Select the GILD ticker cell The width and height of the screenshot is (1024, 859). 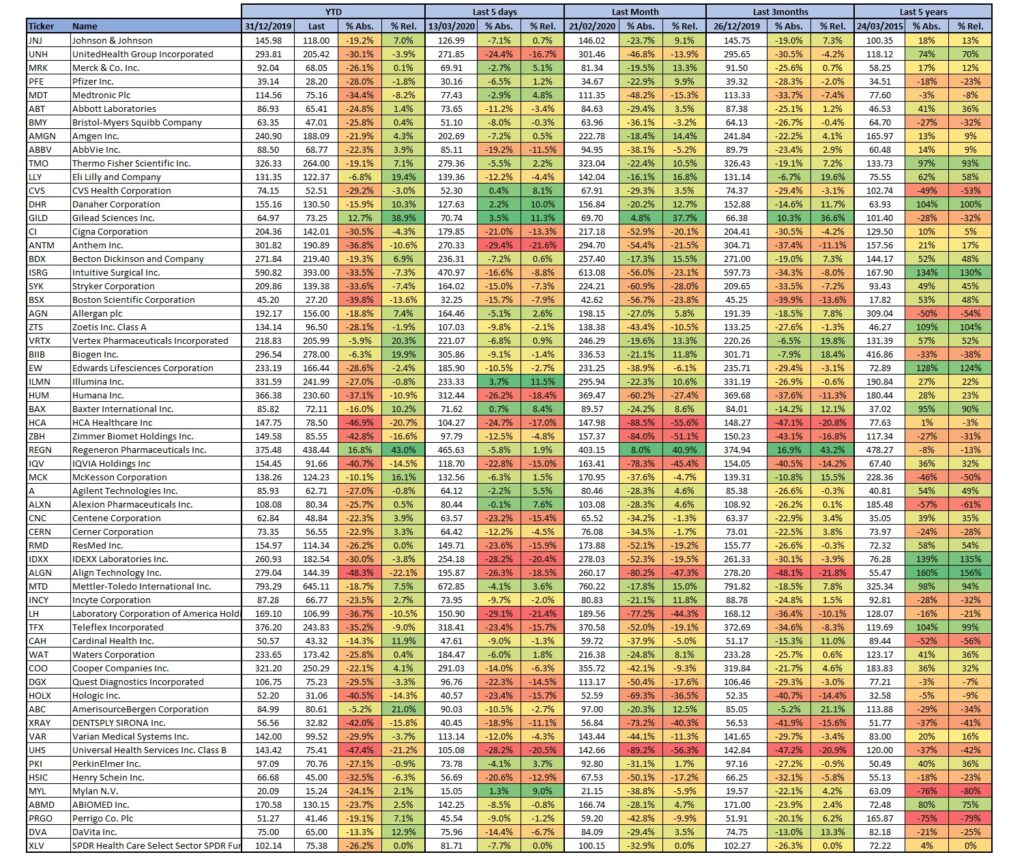point(48,218)
